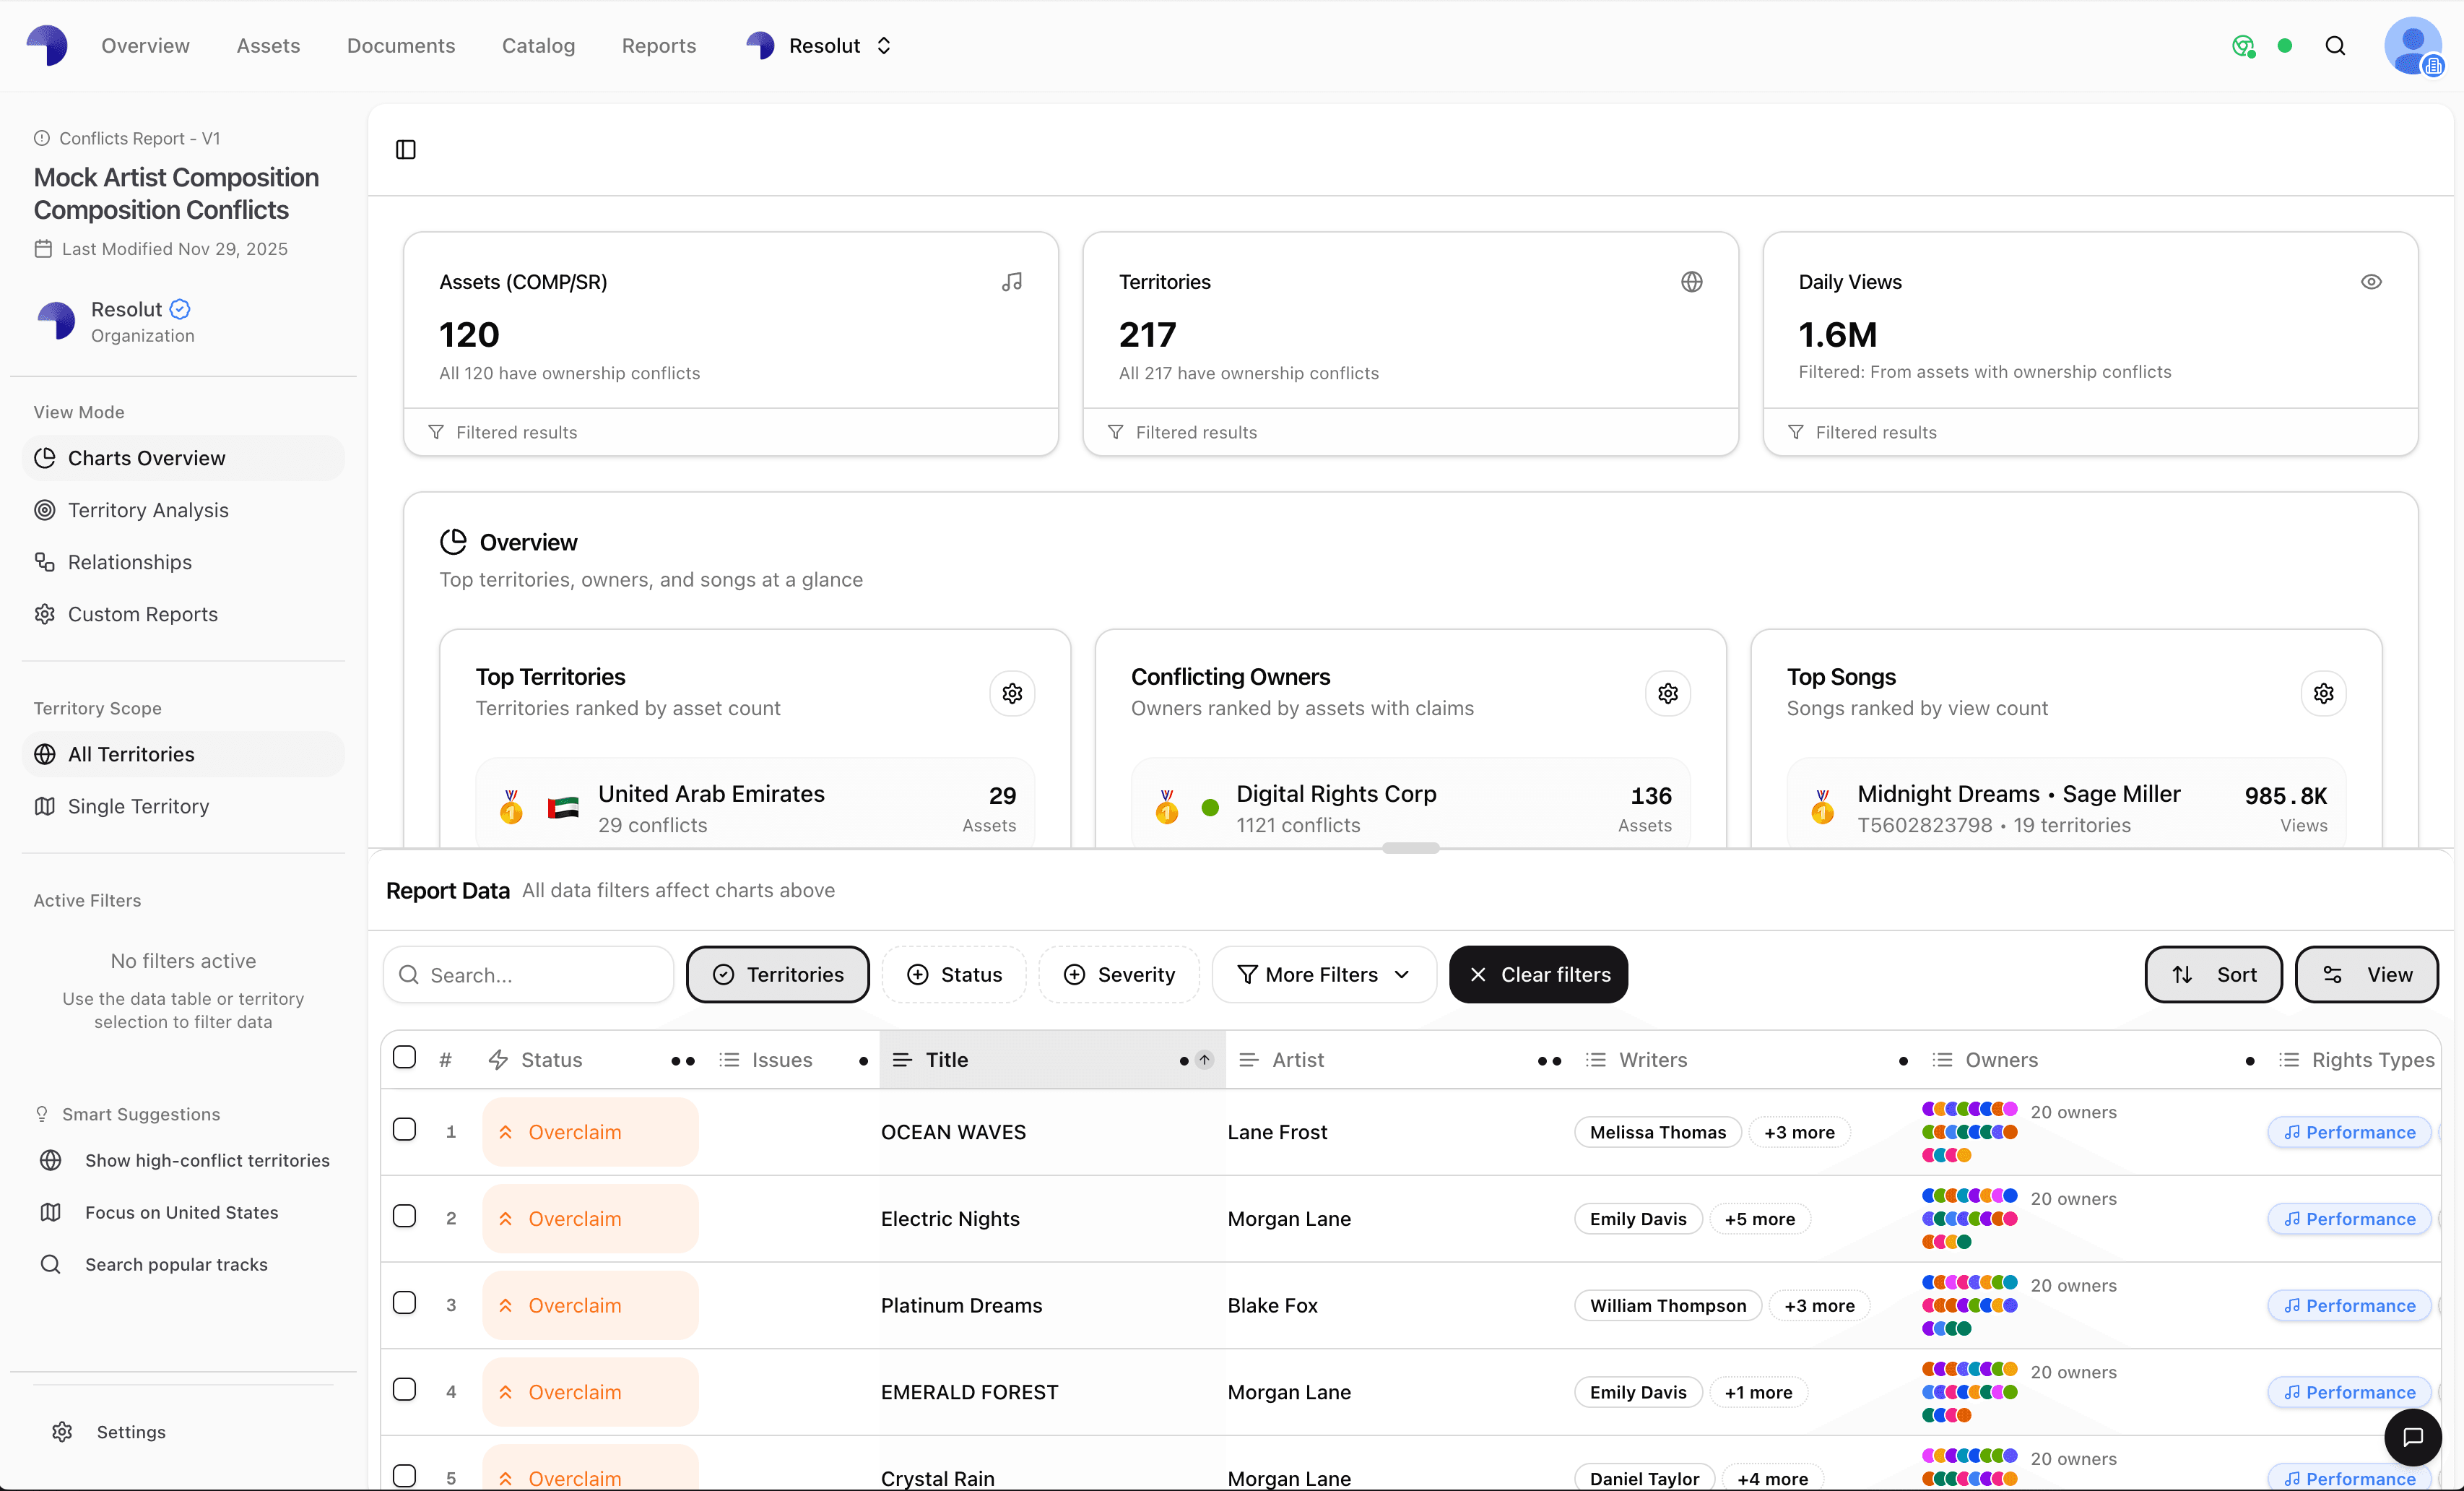This screenshot has width=2464, height=1491.
Task: Expand the More Filters dropdown
Action: (1324, 974)
